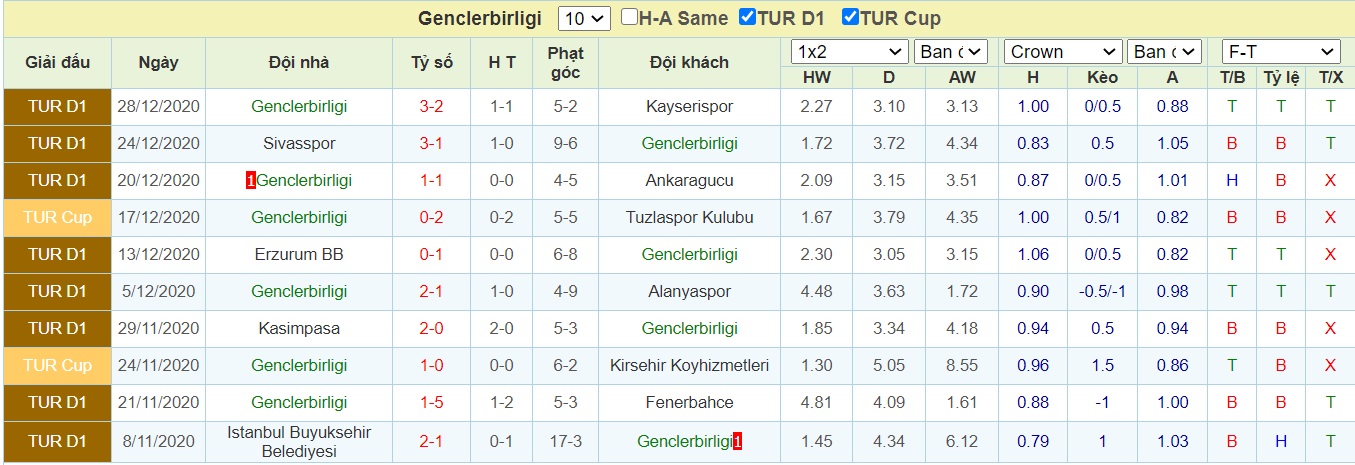
Task: Open the Crown bookmaker dropdown
Action: click(1064, 52)
